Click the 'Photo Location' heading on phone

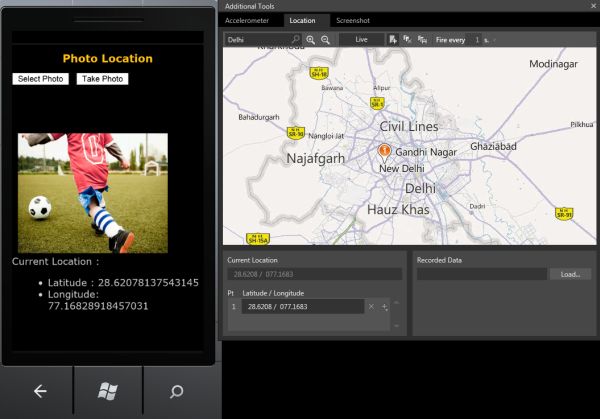point(108,59)
